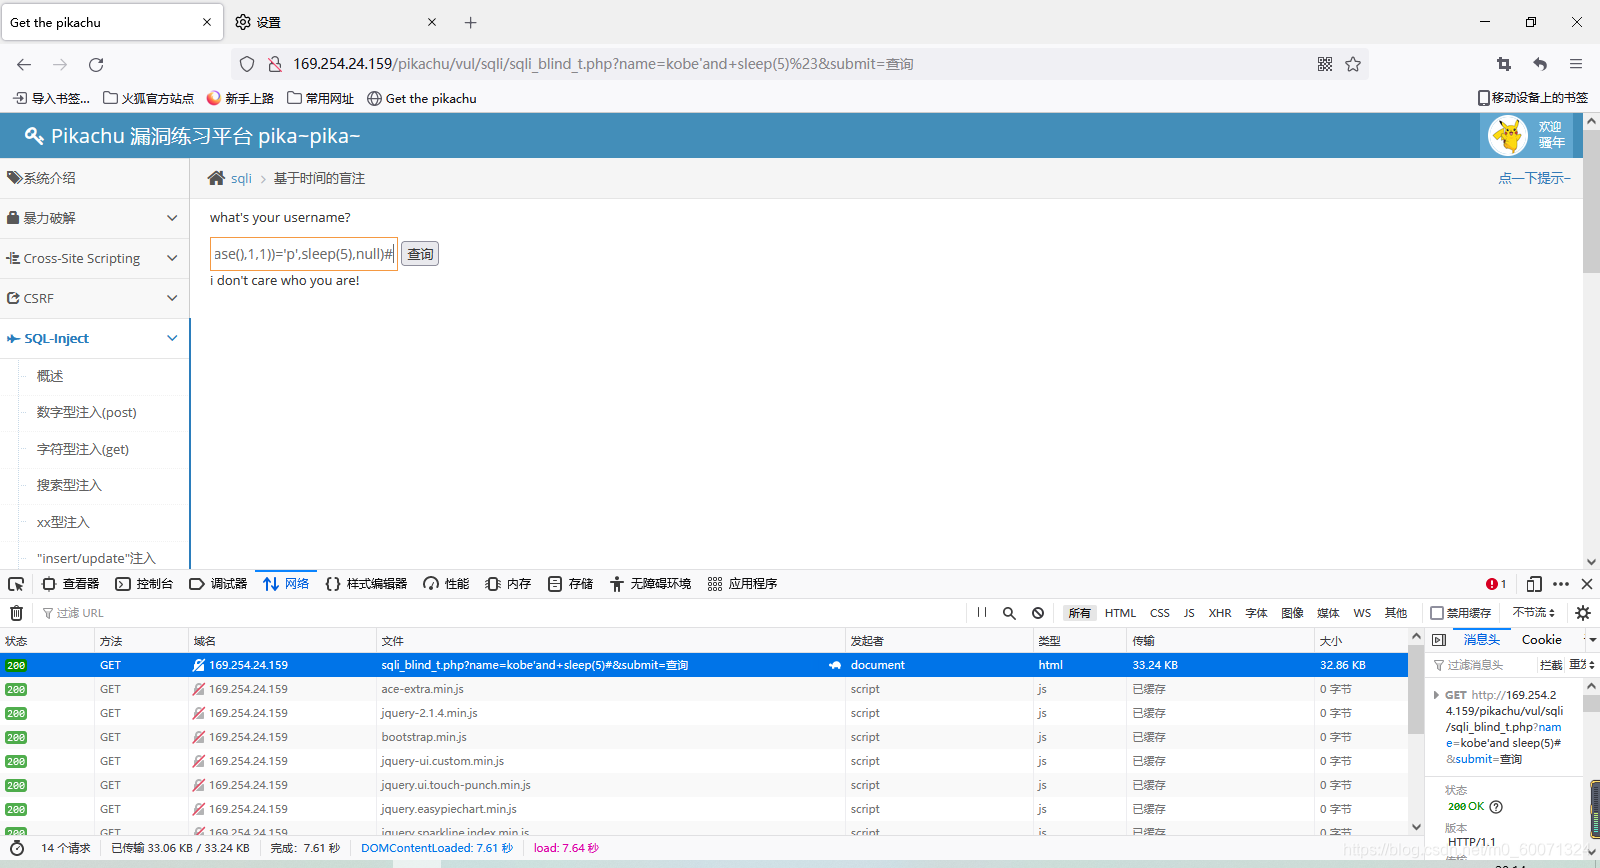
Task: Expand the GET request URL details
Action: coord(1437,695)
